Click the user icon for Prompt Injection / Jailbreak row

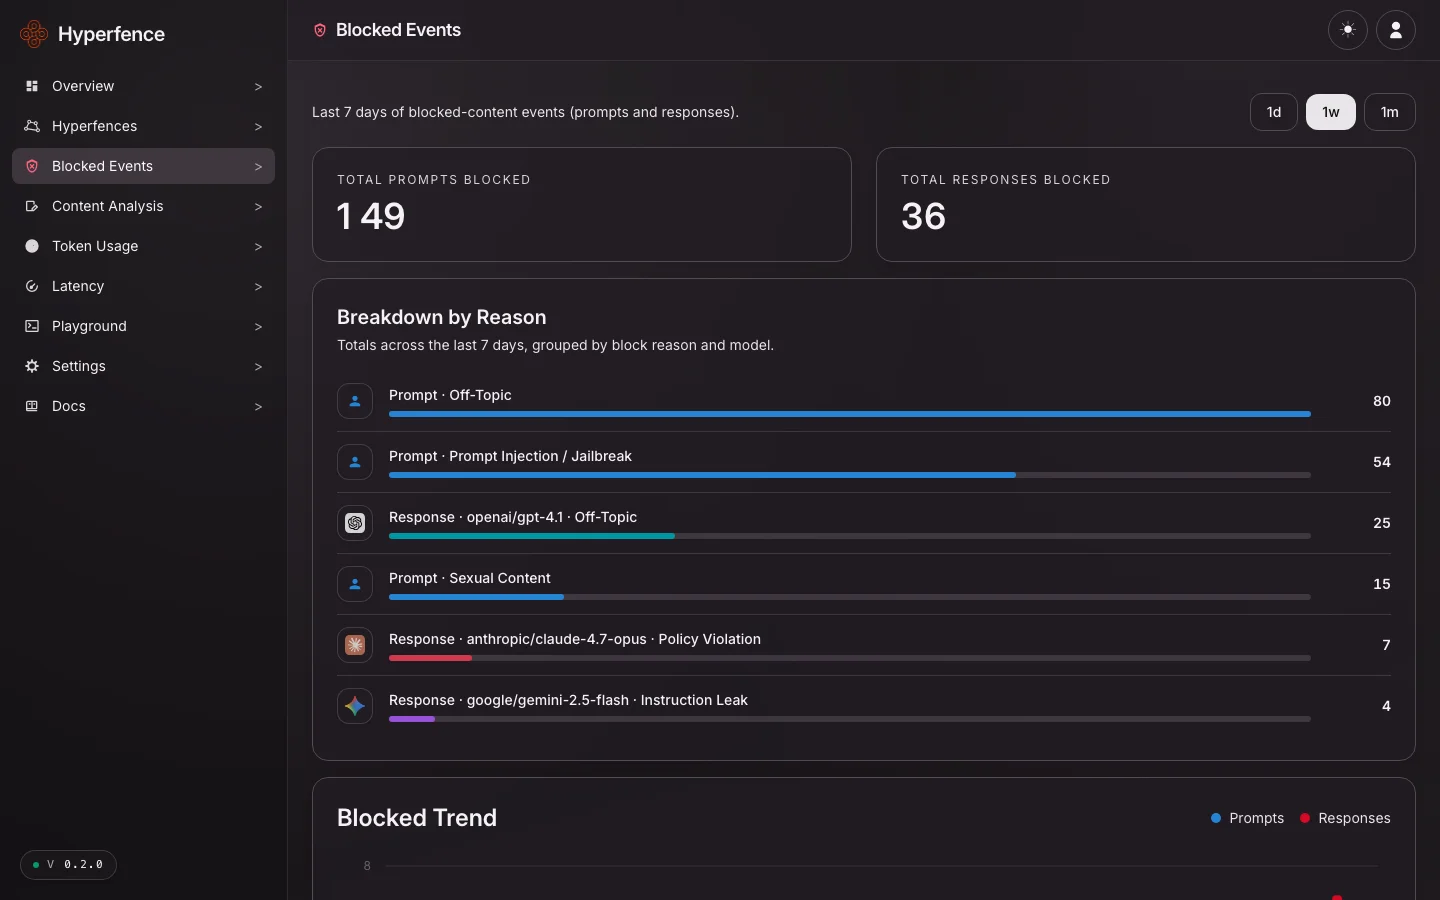(355, 462)
